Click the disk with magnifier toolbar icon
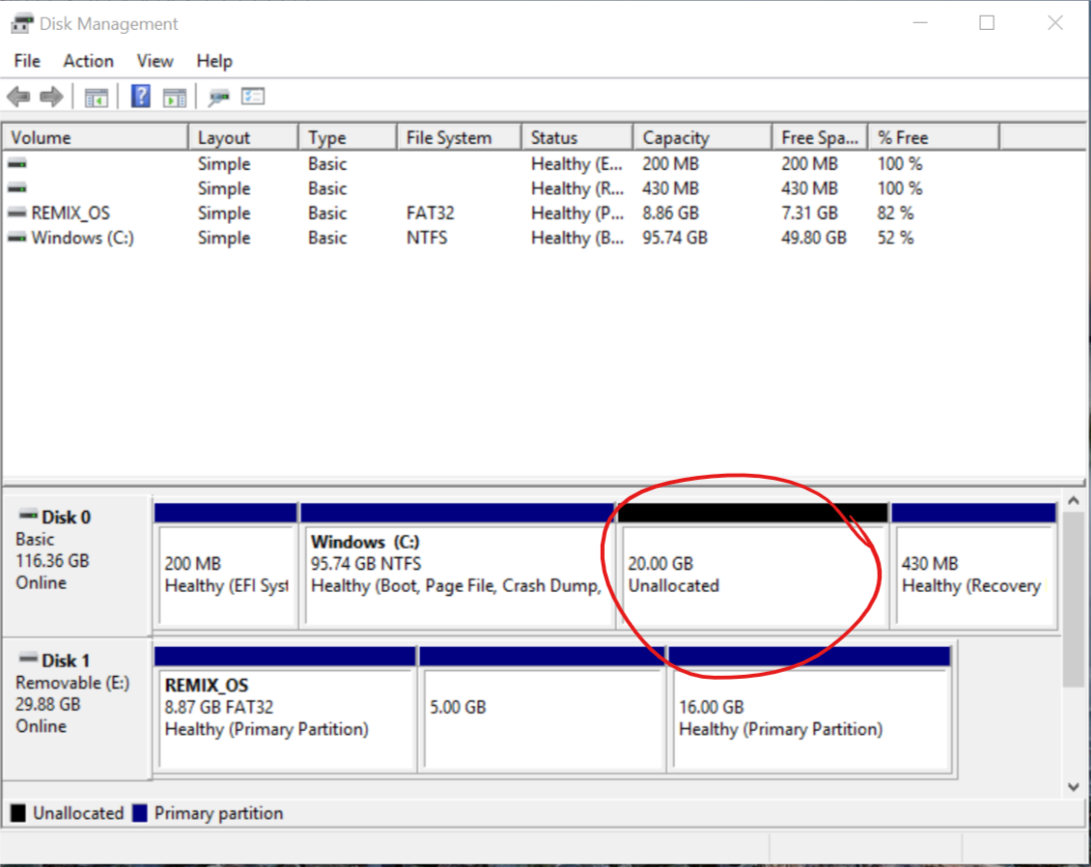 218,97
